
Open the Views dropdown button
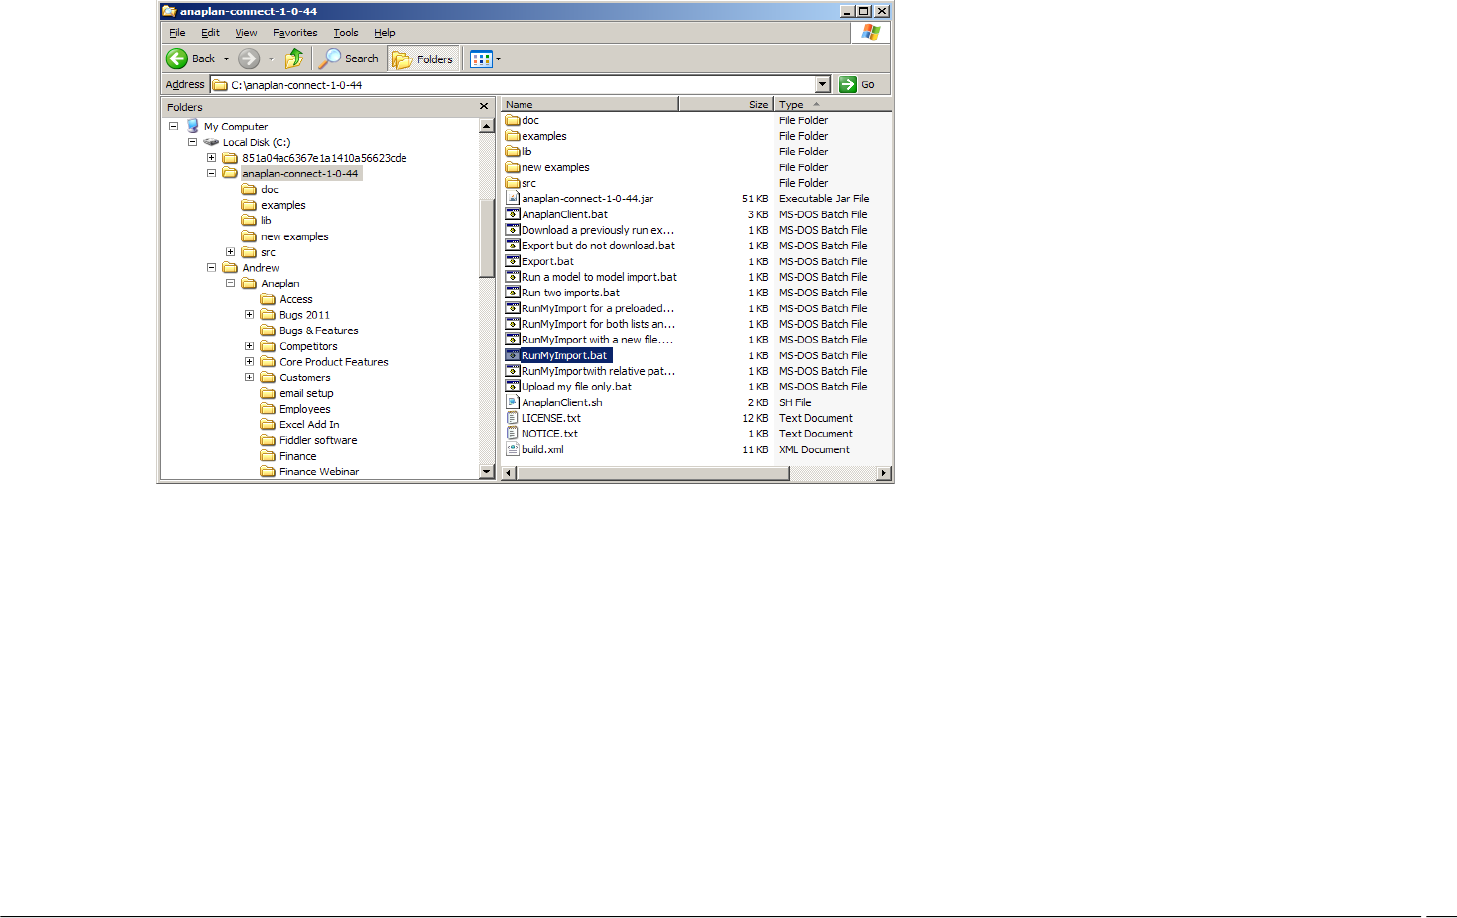point(485,59)
